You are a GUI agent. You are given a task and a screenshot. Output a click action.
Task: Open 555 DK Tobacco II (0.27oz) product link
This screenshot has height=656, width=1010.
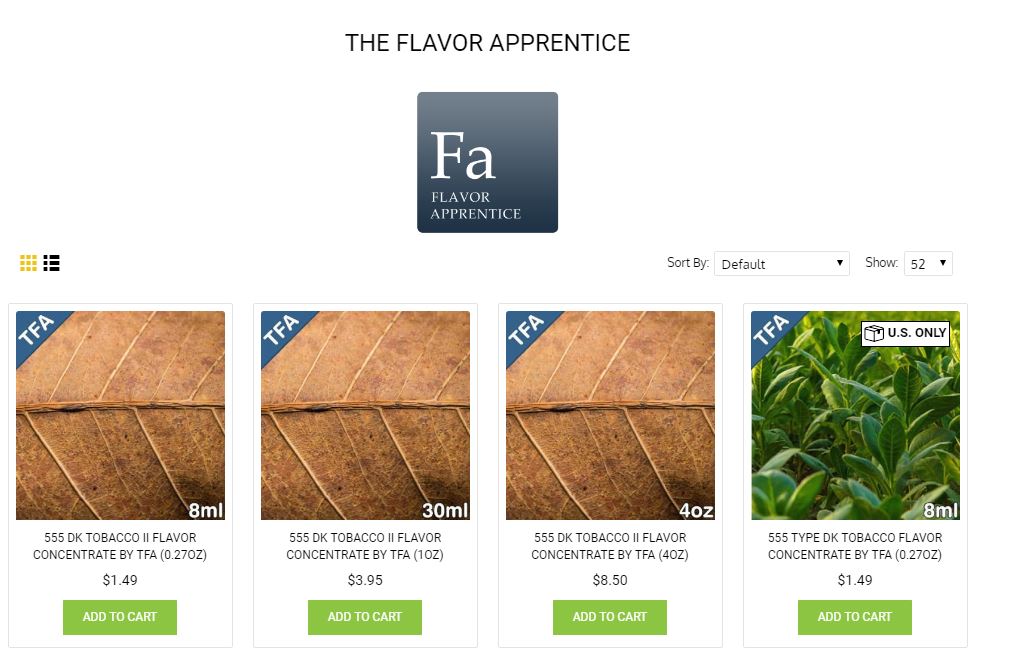pos(120,546)
